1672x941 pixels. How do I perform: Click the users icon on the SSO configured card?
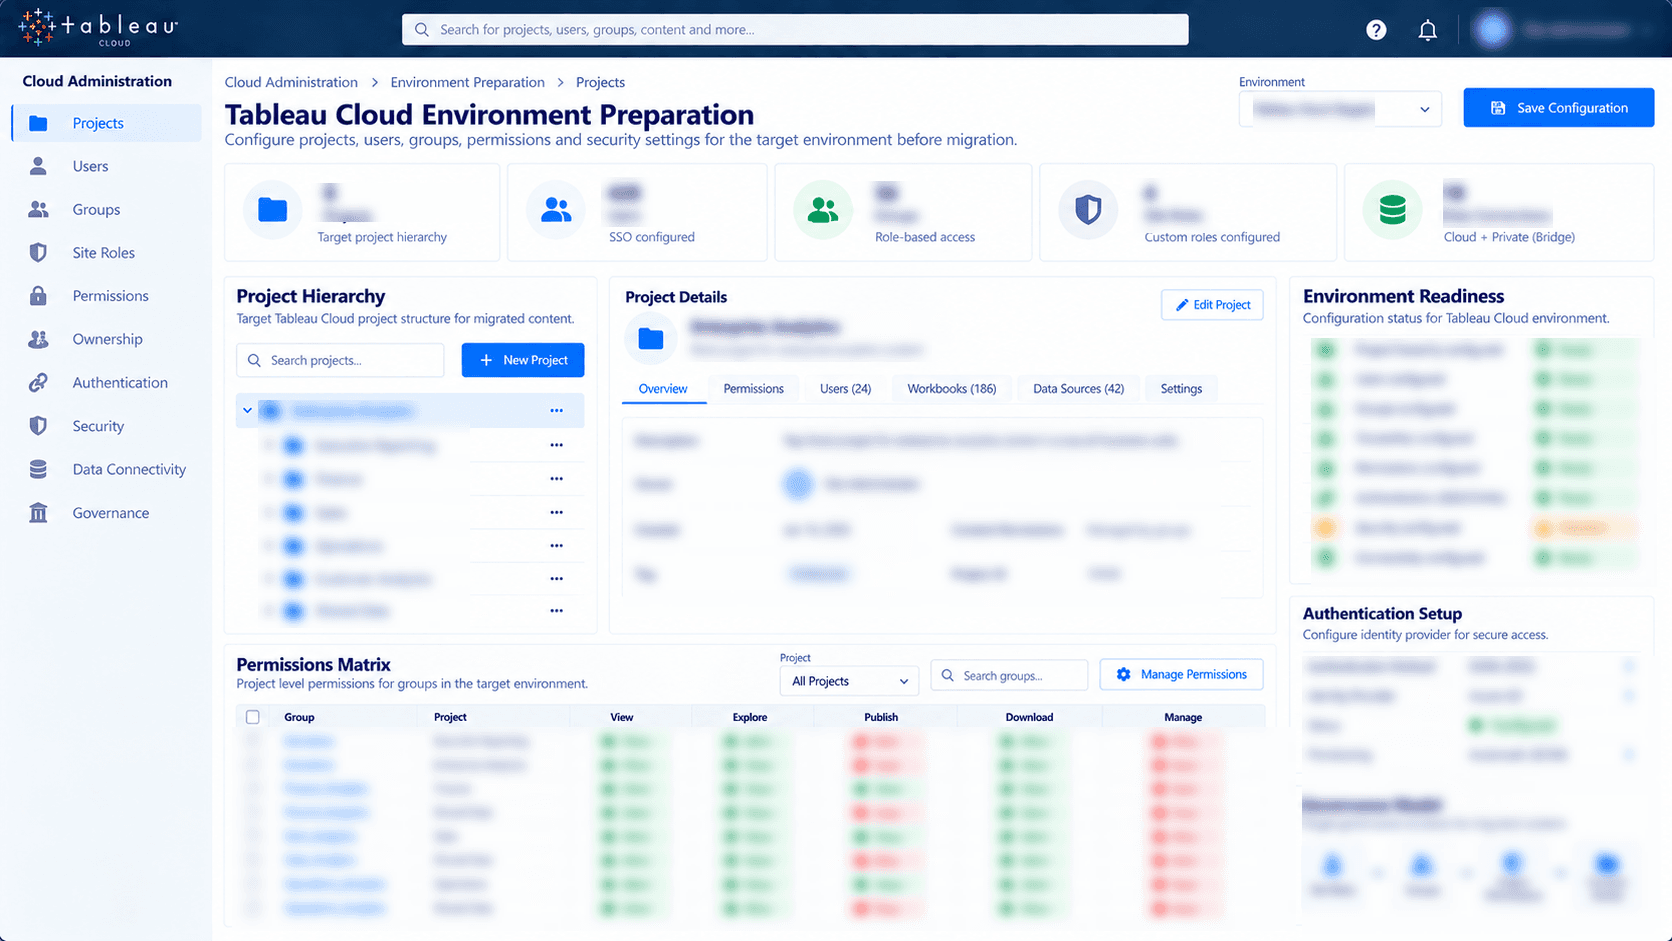click(x=556, y=210)
